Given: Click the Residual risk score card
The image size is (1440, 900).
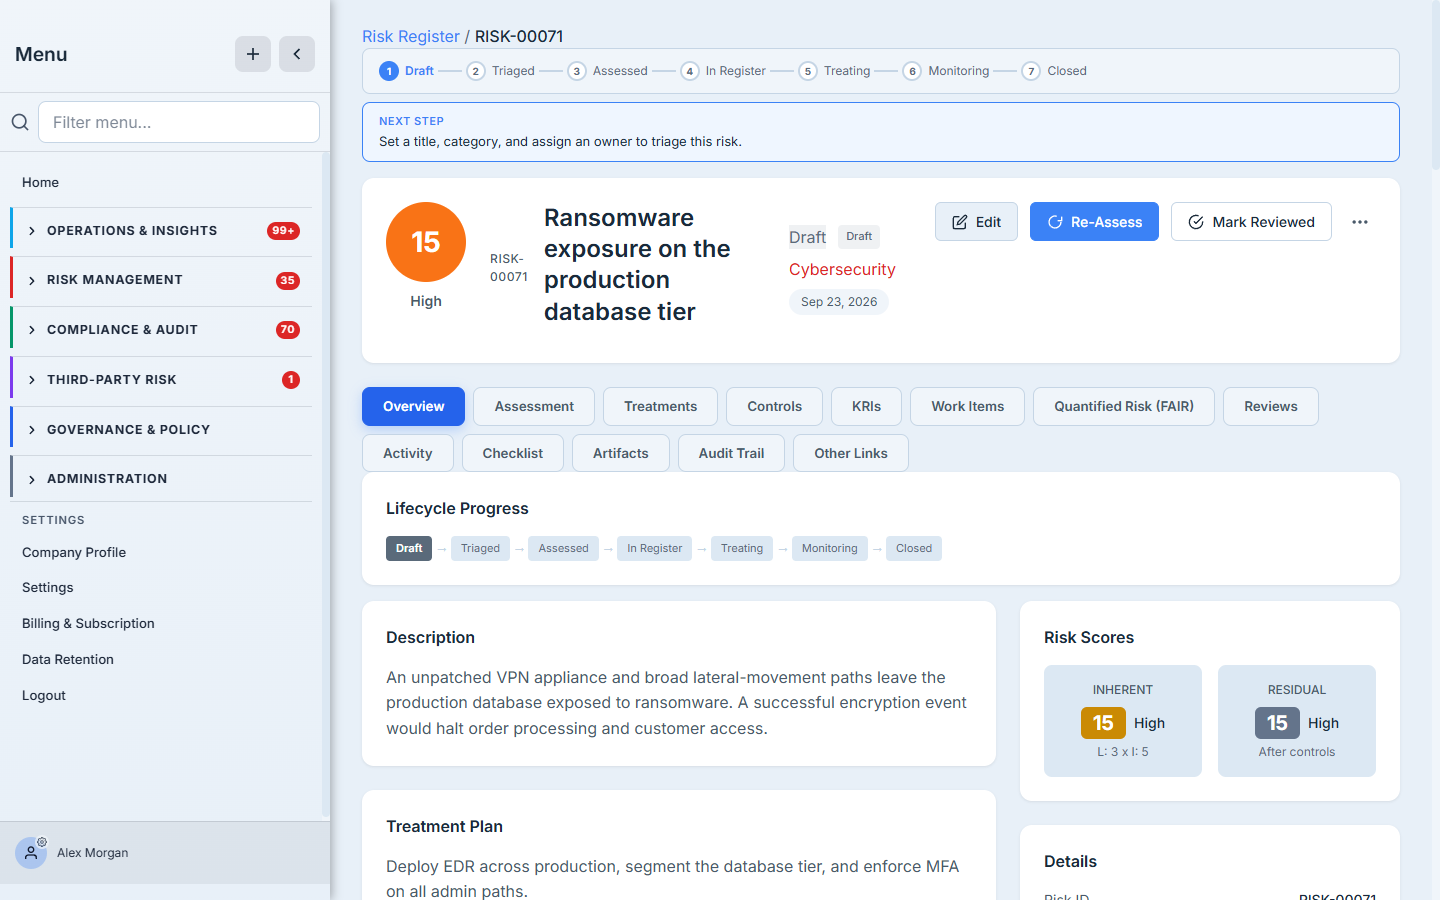Looking at the screenshot, I should (x=1297, y=721).
